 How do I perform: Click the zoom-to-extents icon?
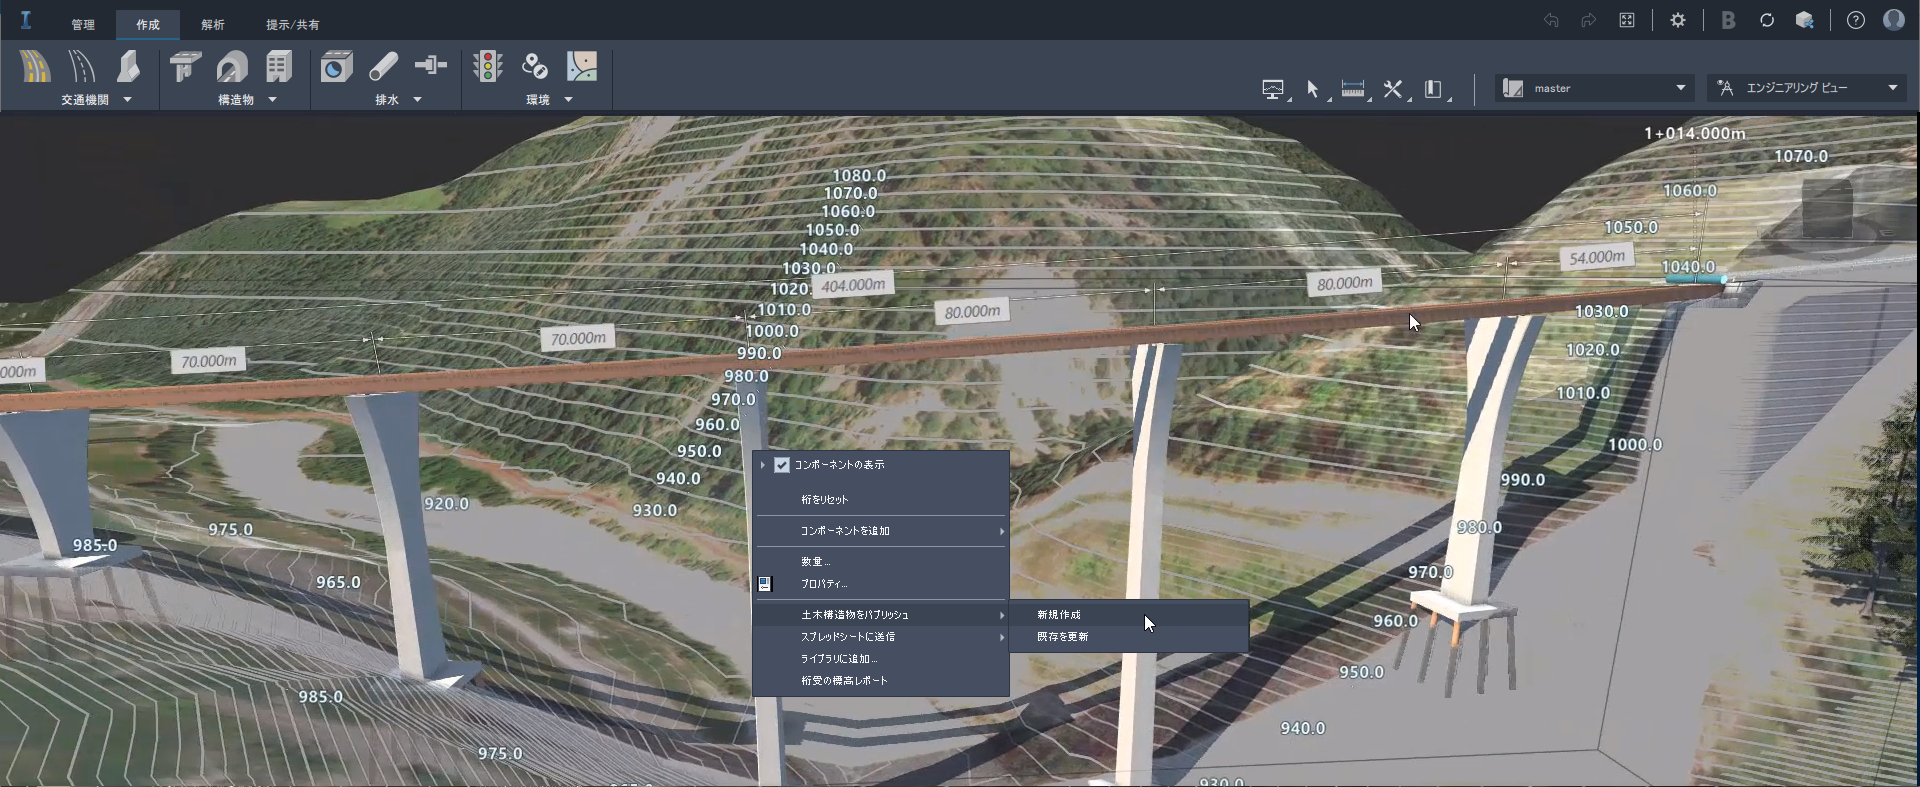coord(1627,20)
